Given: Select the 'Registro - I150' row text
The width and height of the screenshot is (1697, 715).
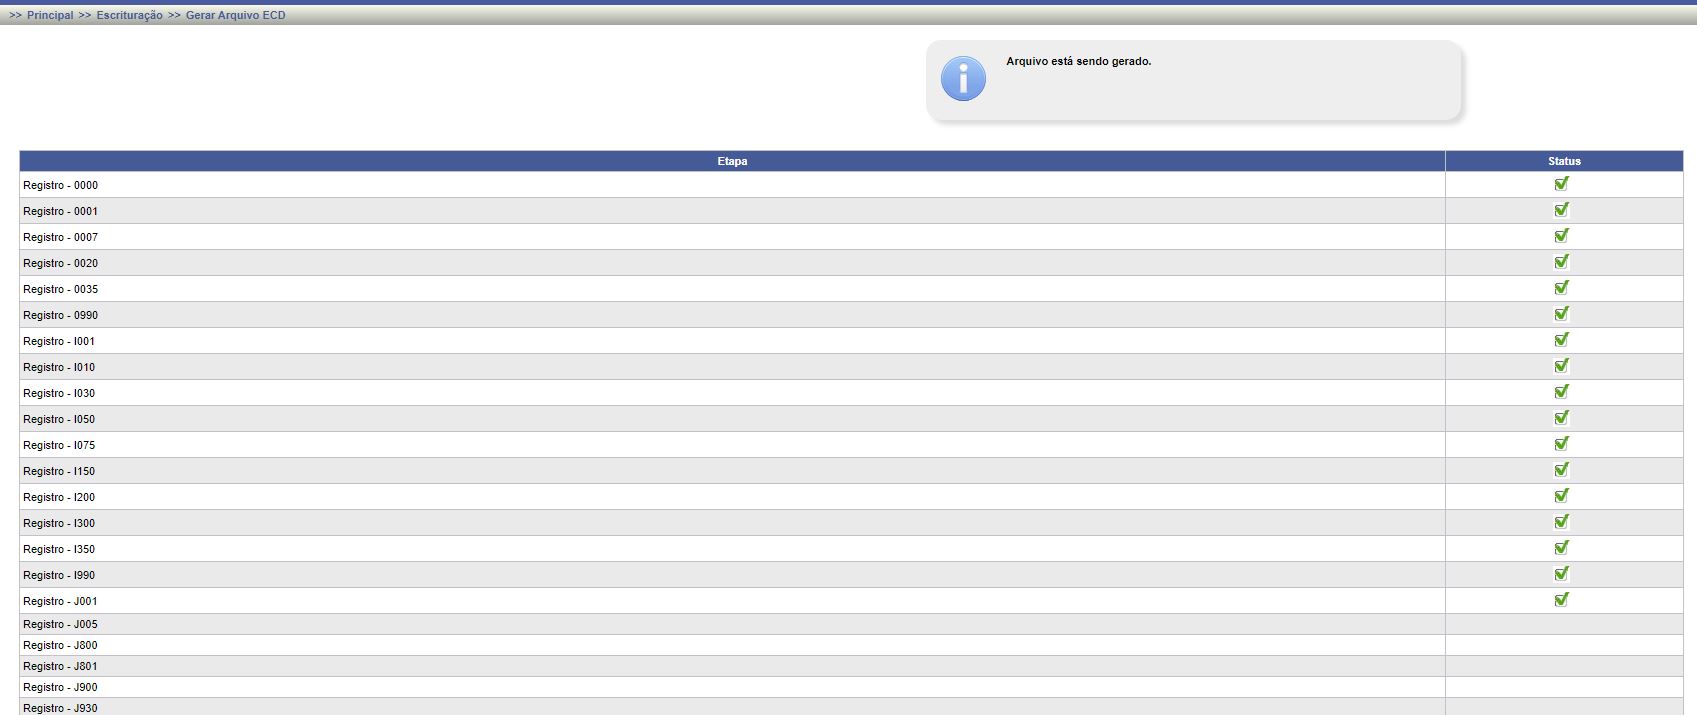Looking at the screenshot, I should click(x=59, y=471).
